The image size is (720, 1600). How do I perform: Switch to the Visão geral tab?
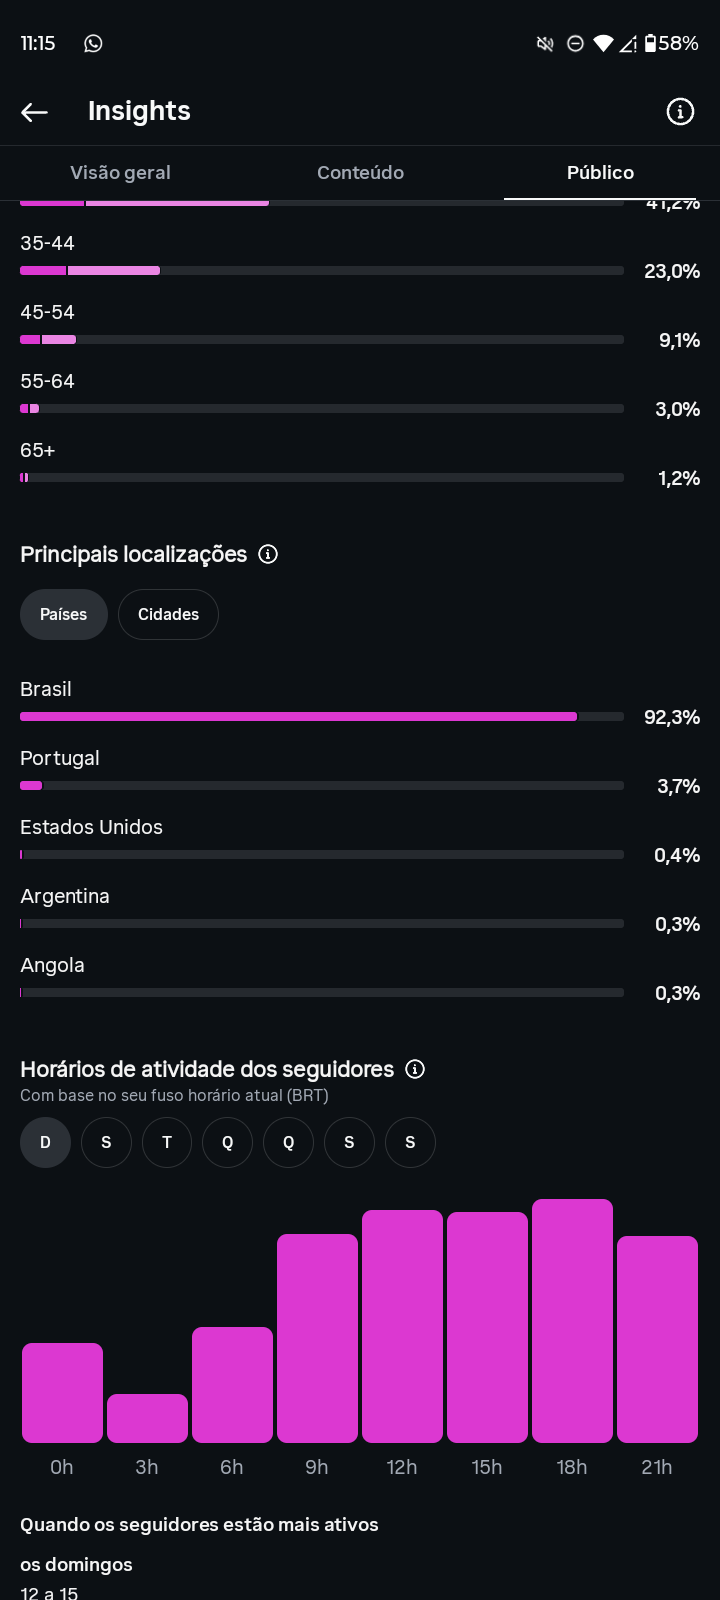tap(120, 173)
